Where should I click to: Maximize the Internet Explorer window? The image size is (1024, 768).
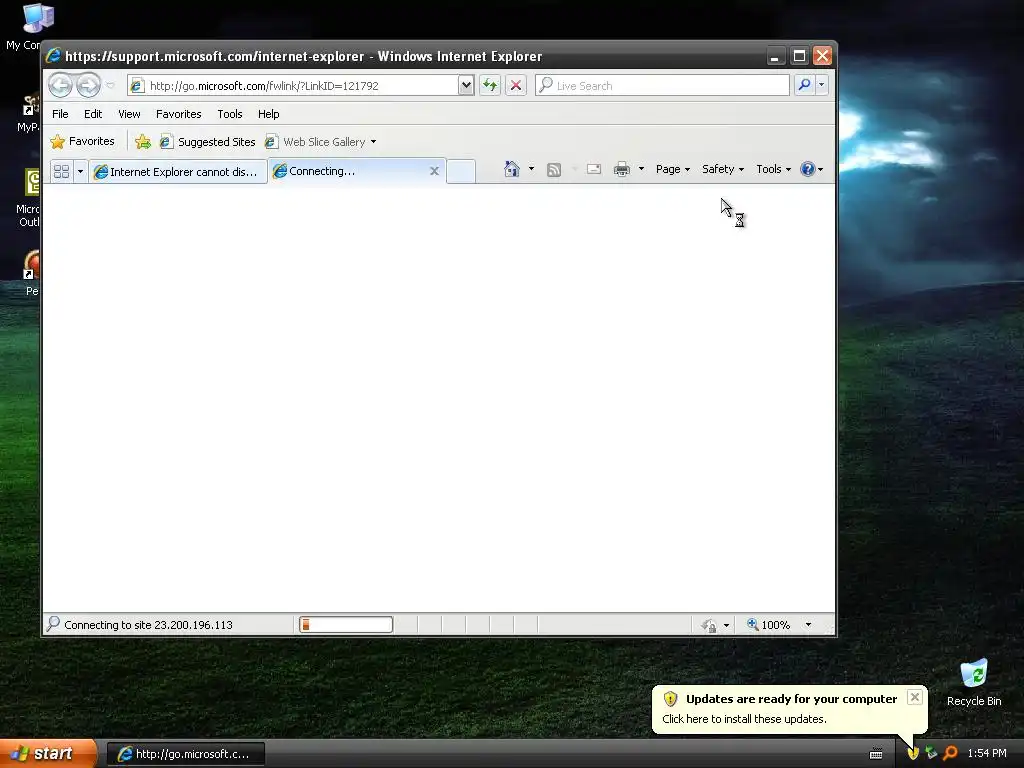pos(799,56)
